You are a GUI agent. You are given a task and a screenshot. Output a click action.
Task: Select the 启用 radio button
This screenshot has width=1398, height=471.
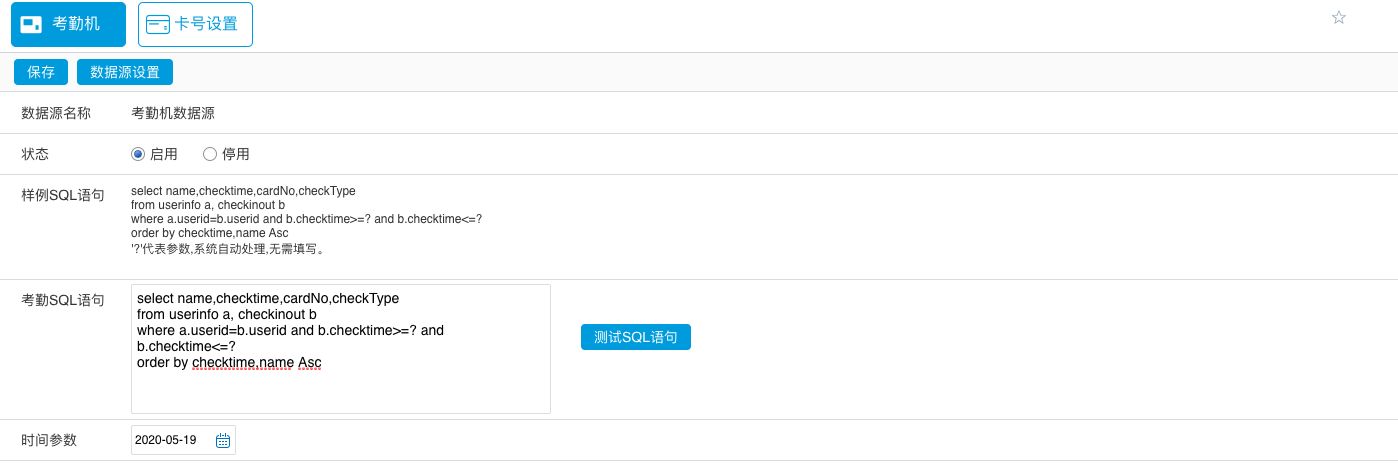click(x=138, y=154)
